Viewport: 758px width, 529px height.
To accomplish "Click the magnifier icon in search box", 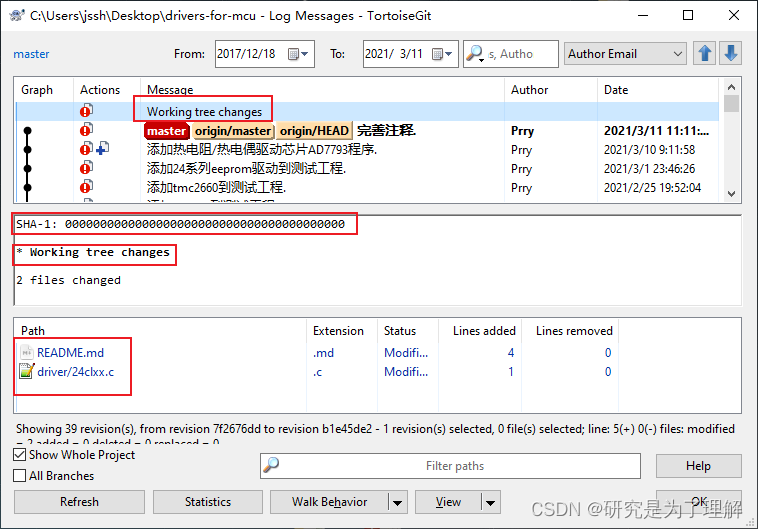I will 475,54.
